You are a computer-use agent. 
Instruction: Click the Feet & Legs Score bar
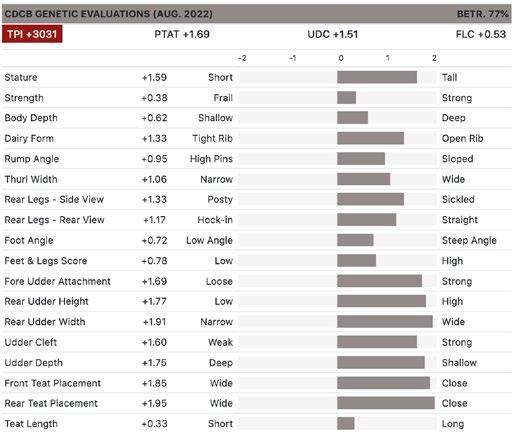point(356,261)
